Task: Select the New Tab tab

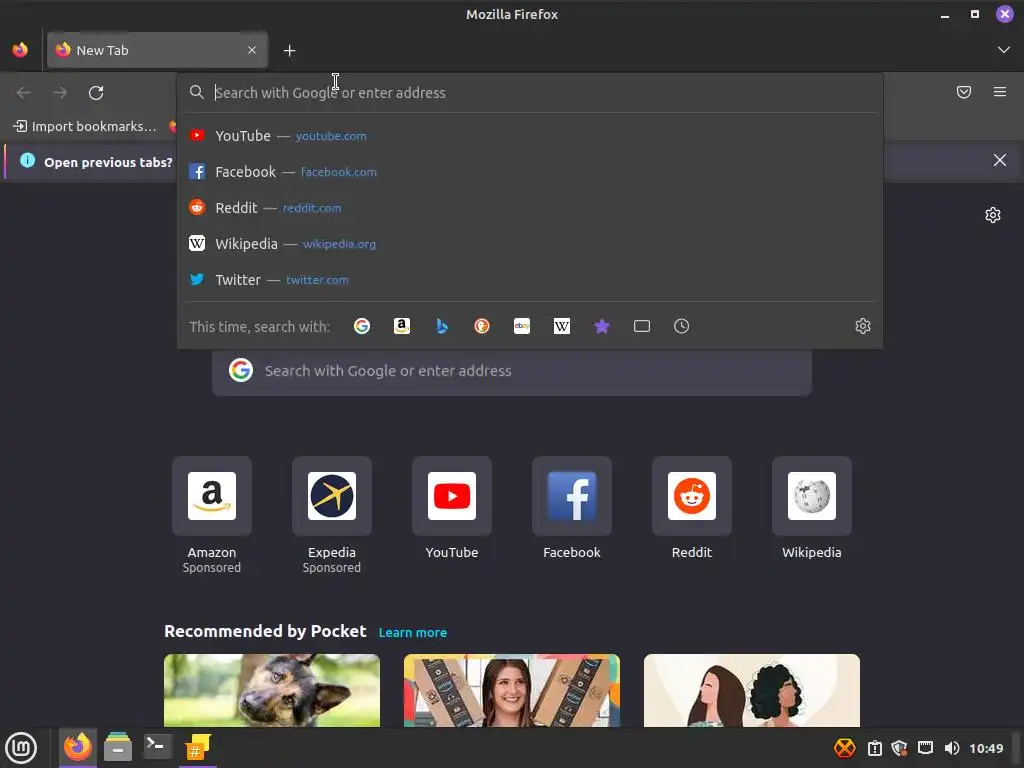Action: coord(157,50)
